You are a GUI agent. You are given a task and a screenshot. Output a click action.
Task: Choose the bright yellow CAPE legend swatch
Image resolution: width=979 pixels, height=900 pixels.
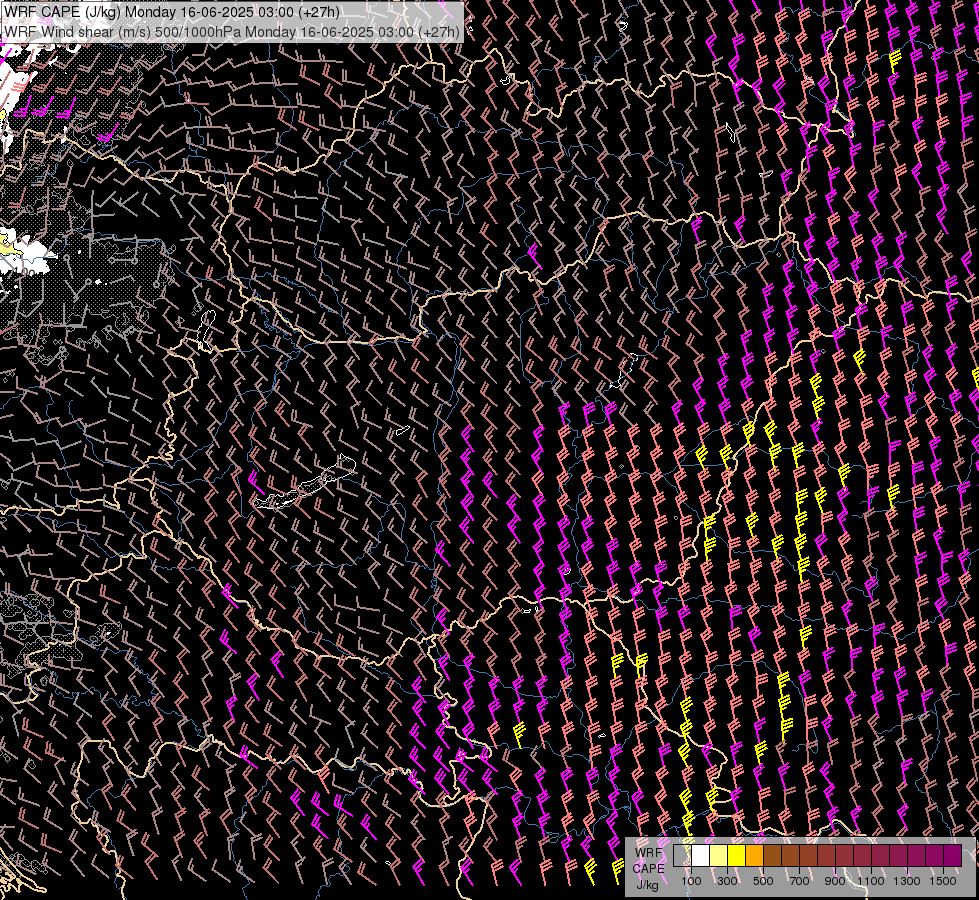737,855
